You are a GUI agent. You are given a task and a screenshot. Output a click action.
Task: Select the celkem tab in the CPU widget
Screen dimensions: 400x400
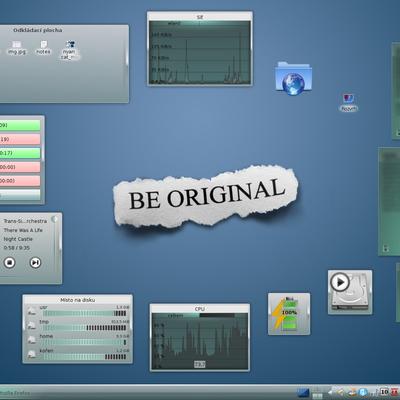point(175,315)
